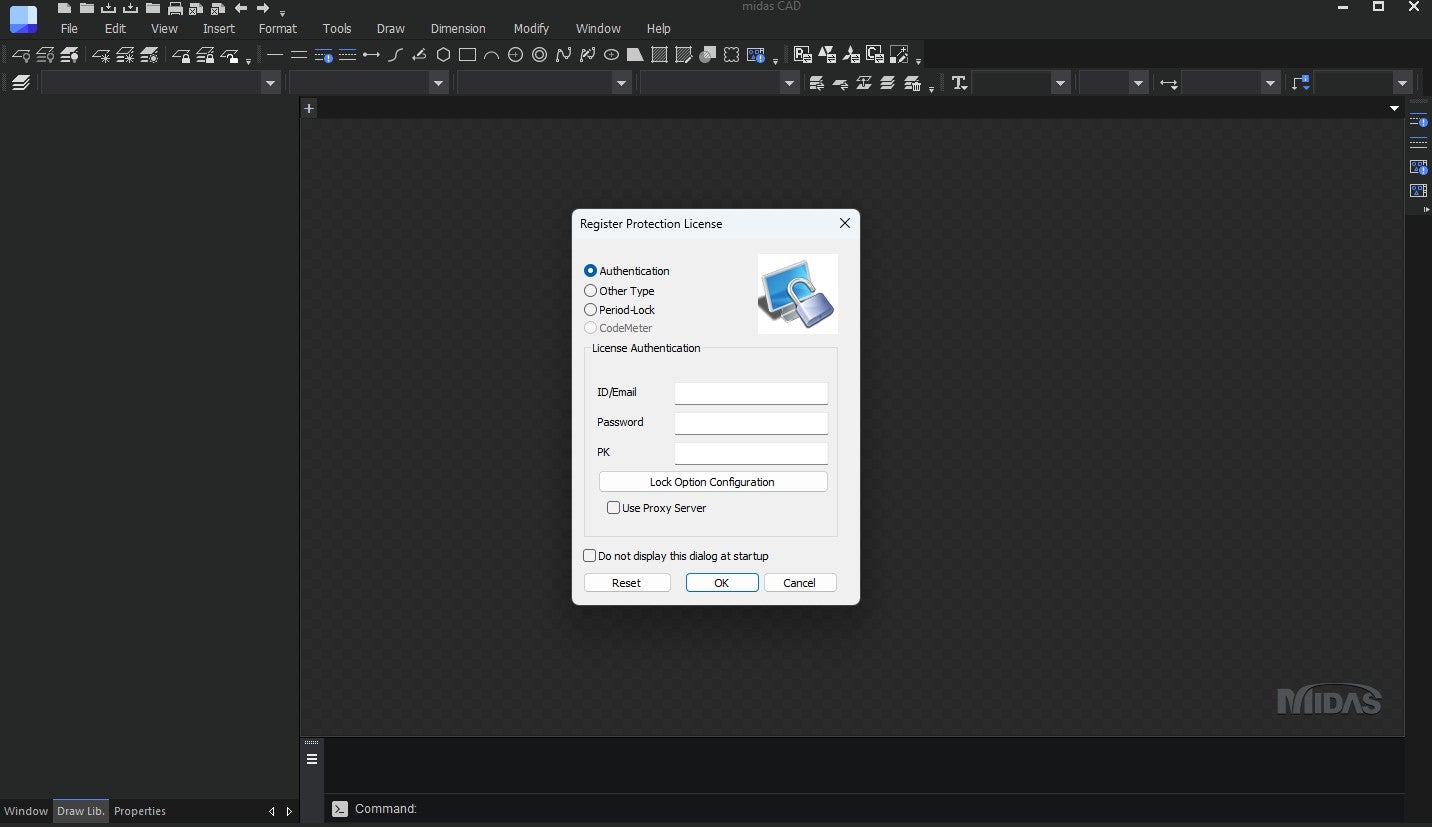Click the text style T icon

coord(959,83)
